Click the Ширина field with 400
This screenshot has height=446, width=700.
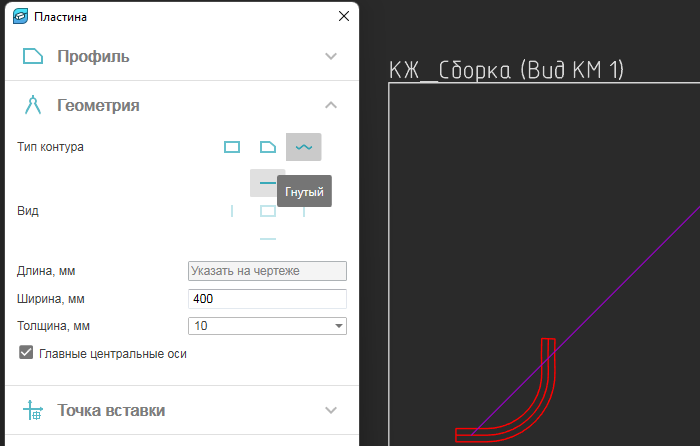267,299
